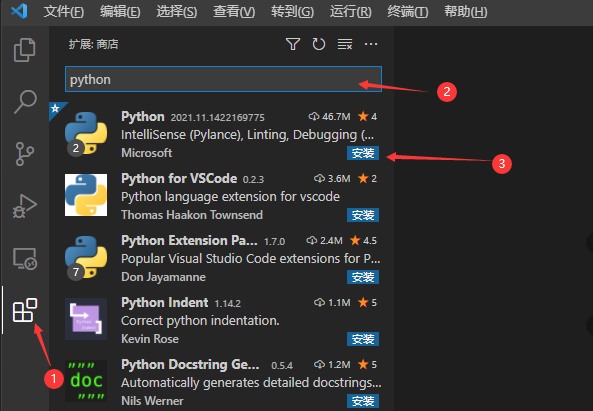The image size is (593, 411).
Task: Click the Python Extension Pack logo
Action: [86, 257]
